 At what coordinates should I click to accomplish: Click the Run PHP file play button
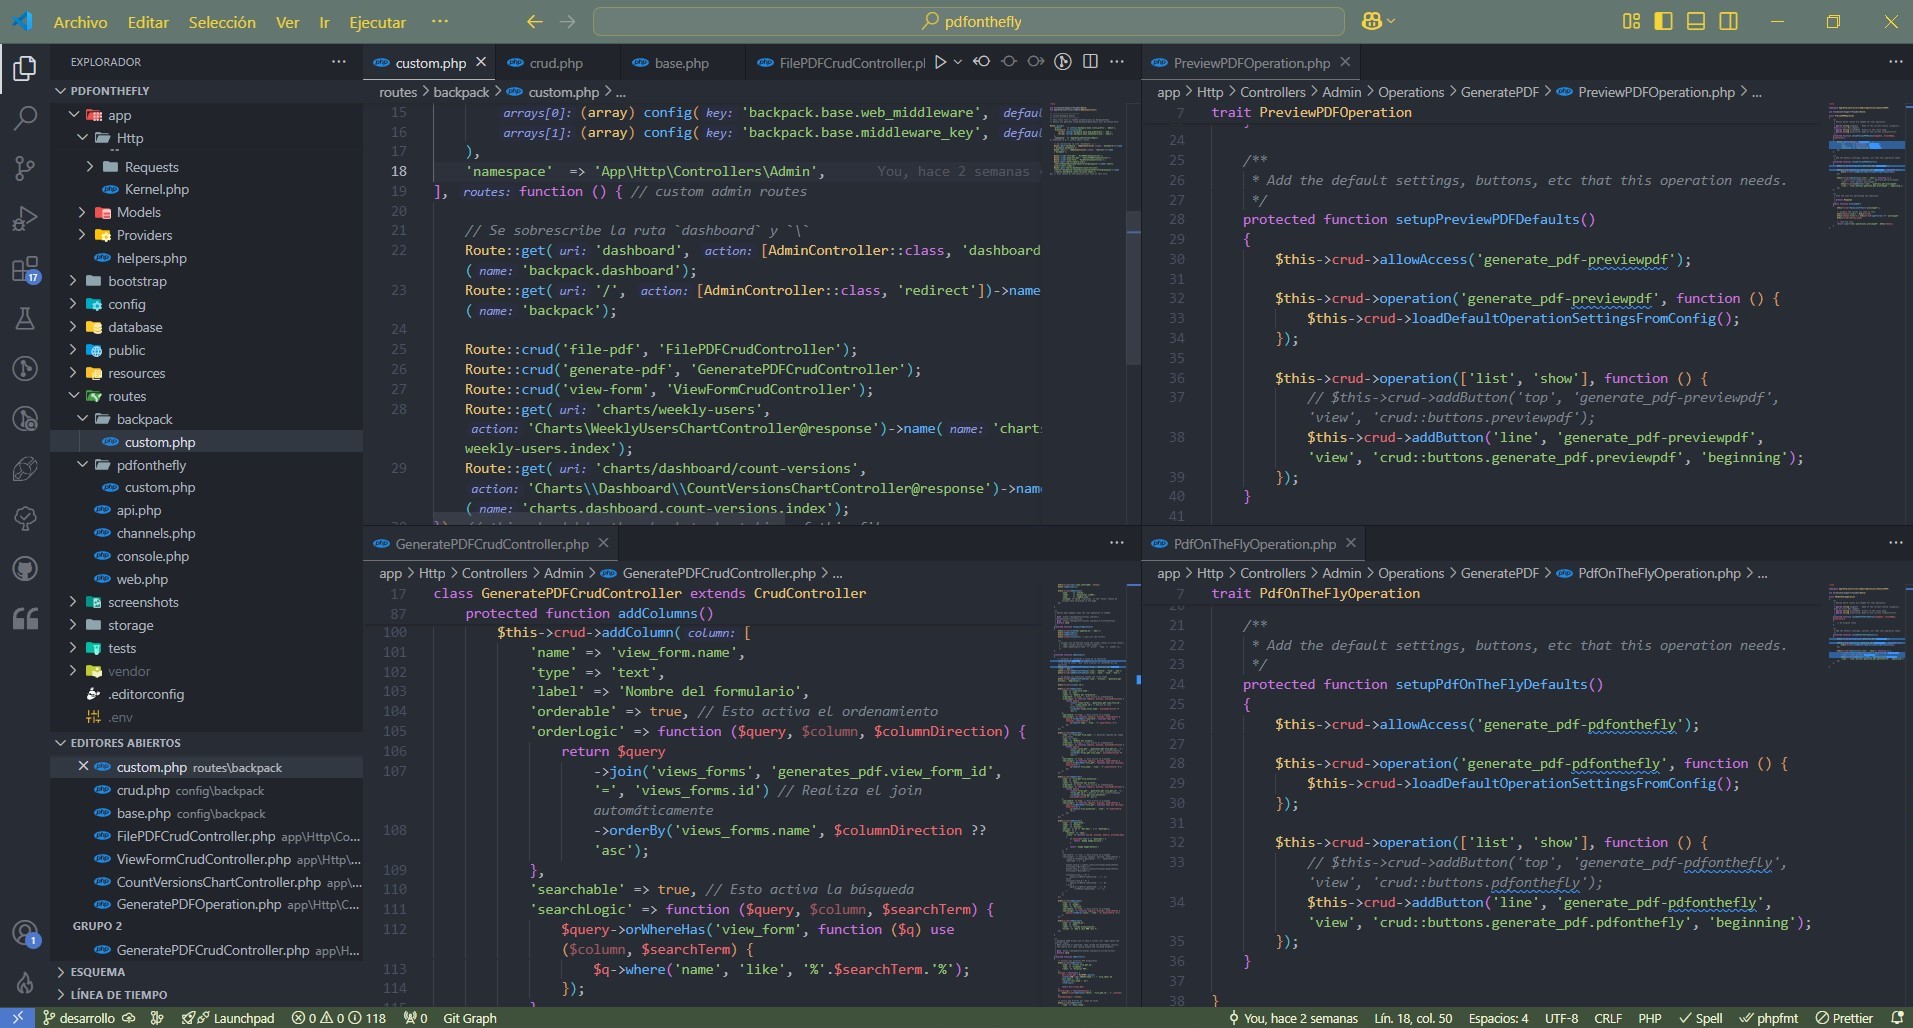[x=940, y=62]
